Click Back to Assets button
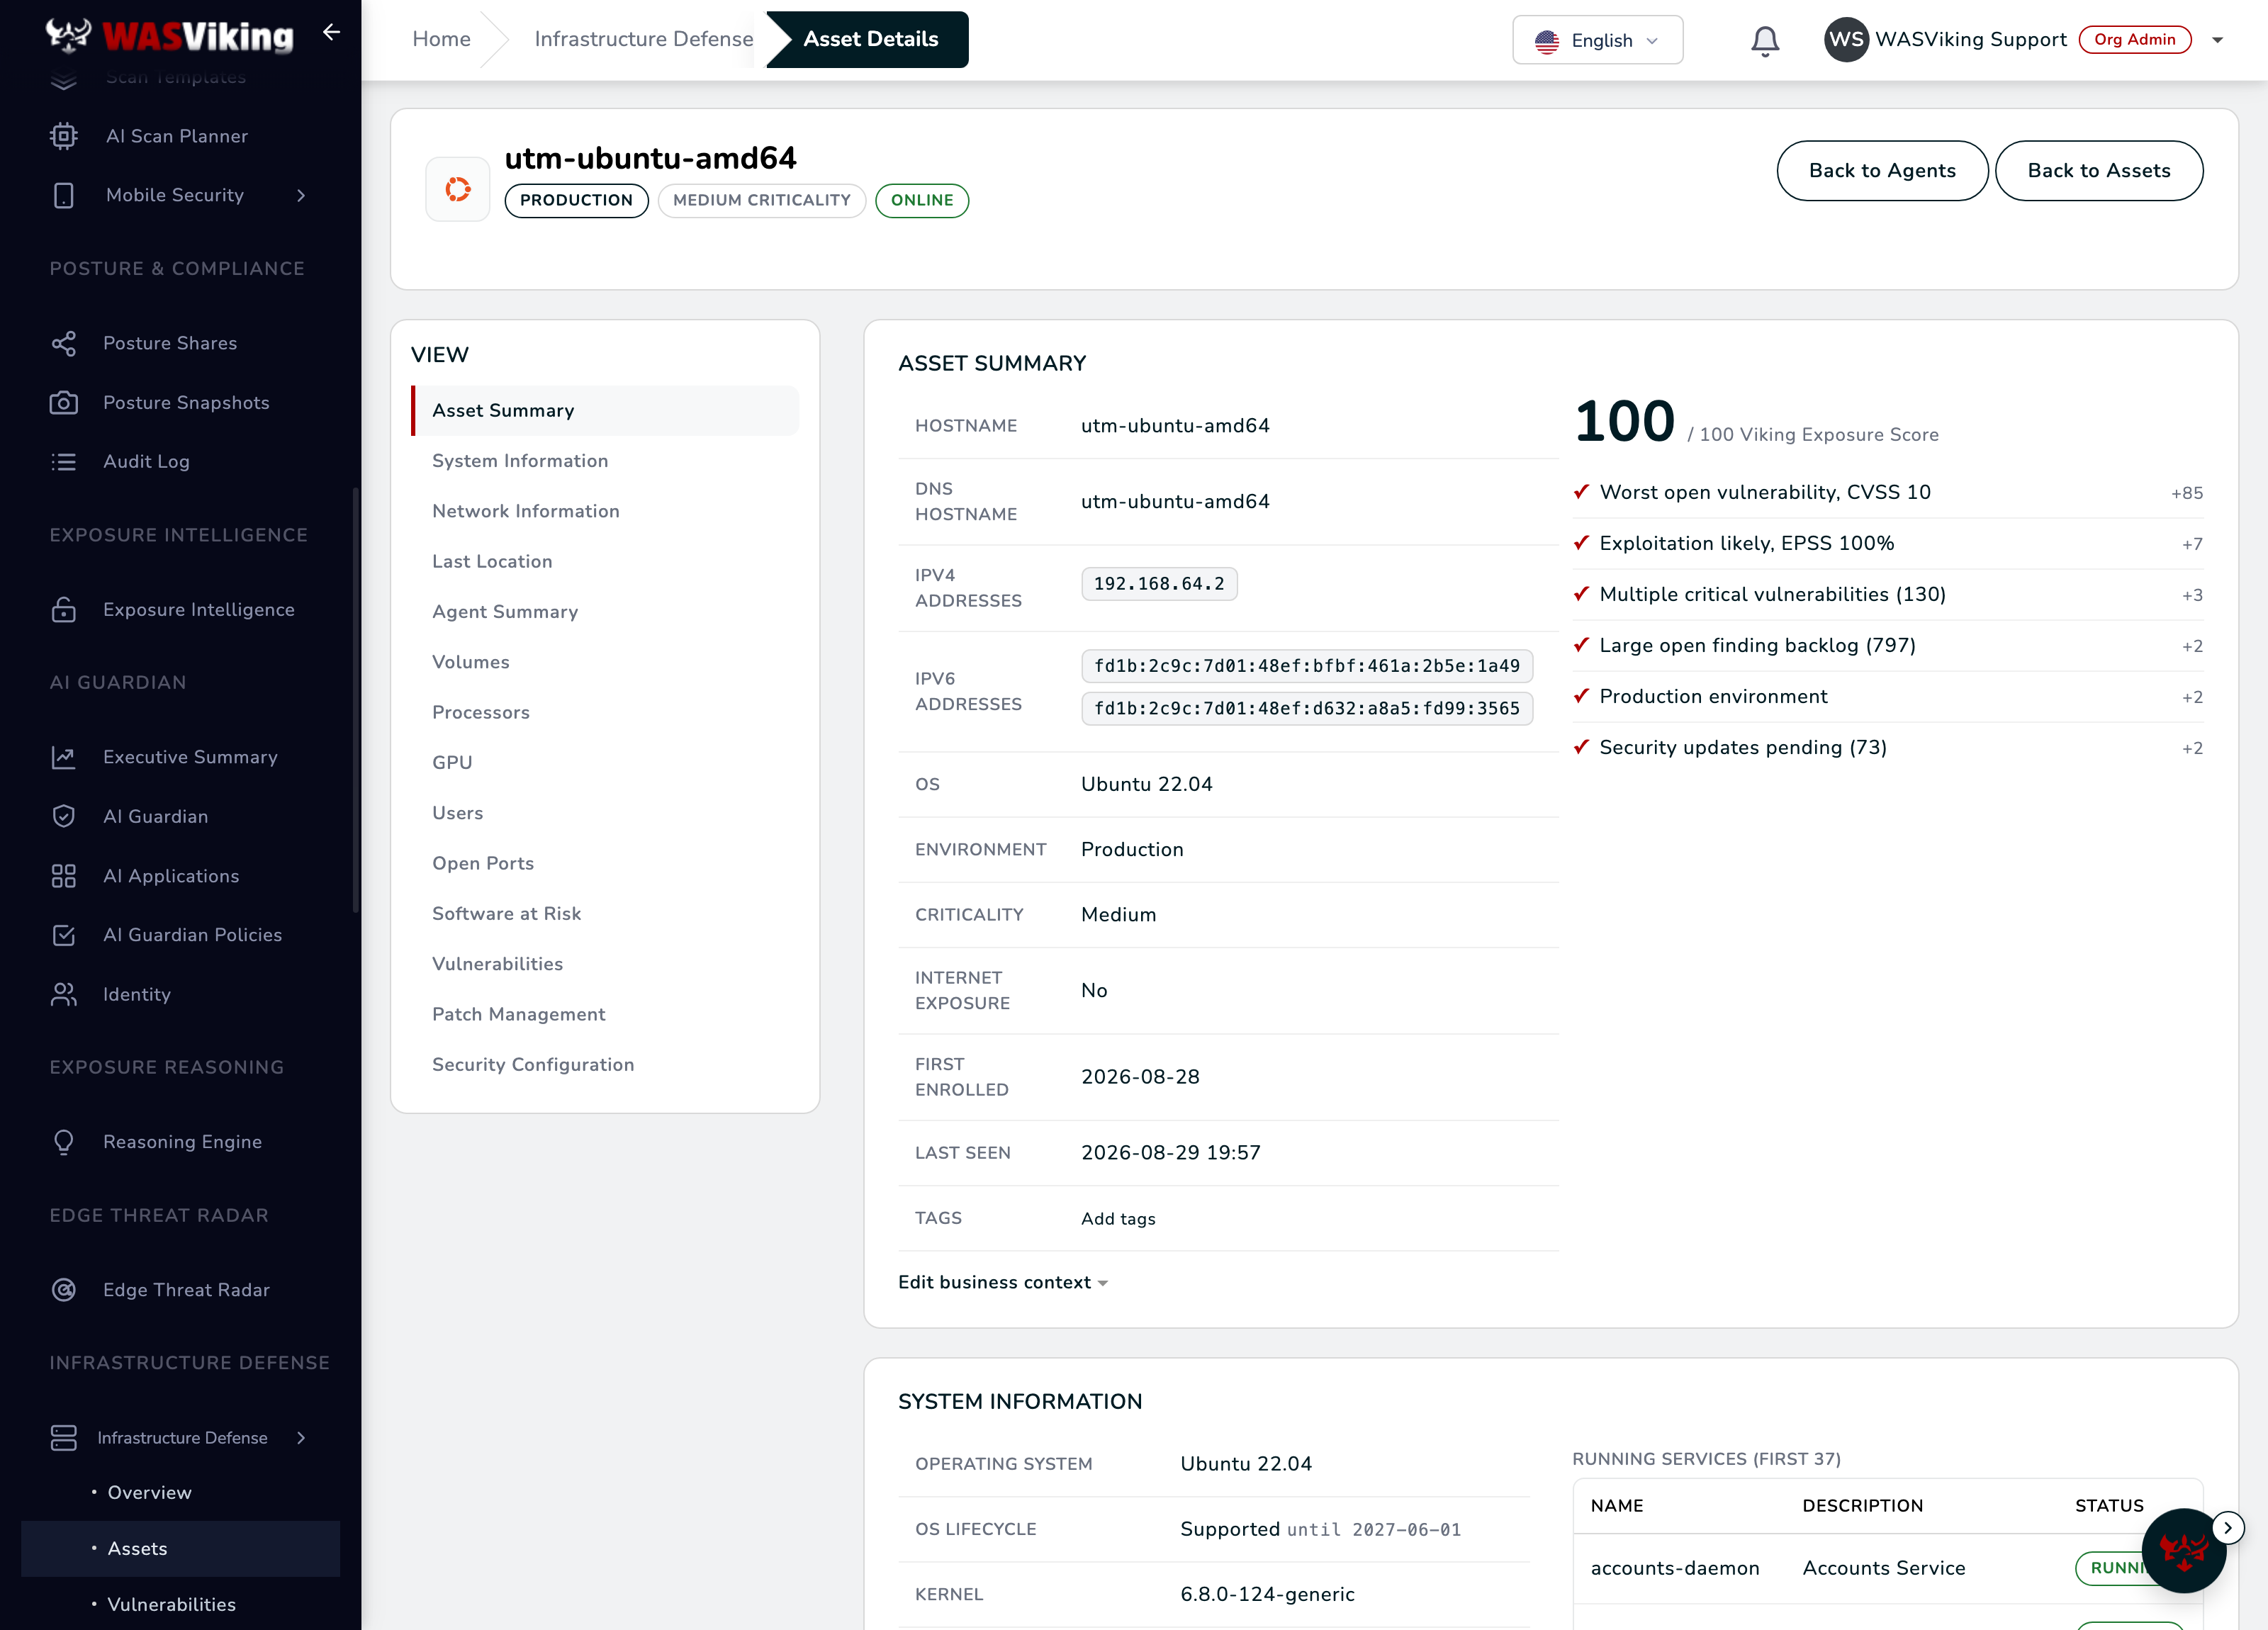The height and width of the screenshot is (1630, 2268). tap(2099, 171)
